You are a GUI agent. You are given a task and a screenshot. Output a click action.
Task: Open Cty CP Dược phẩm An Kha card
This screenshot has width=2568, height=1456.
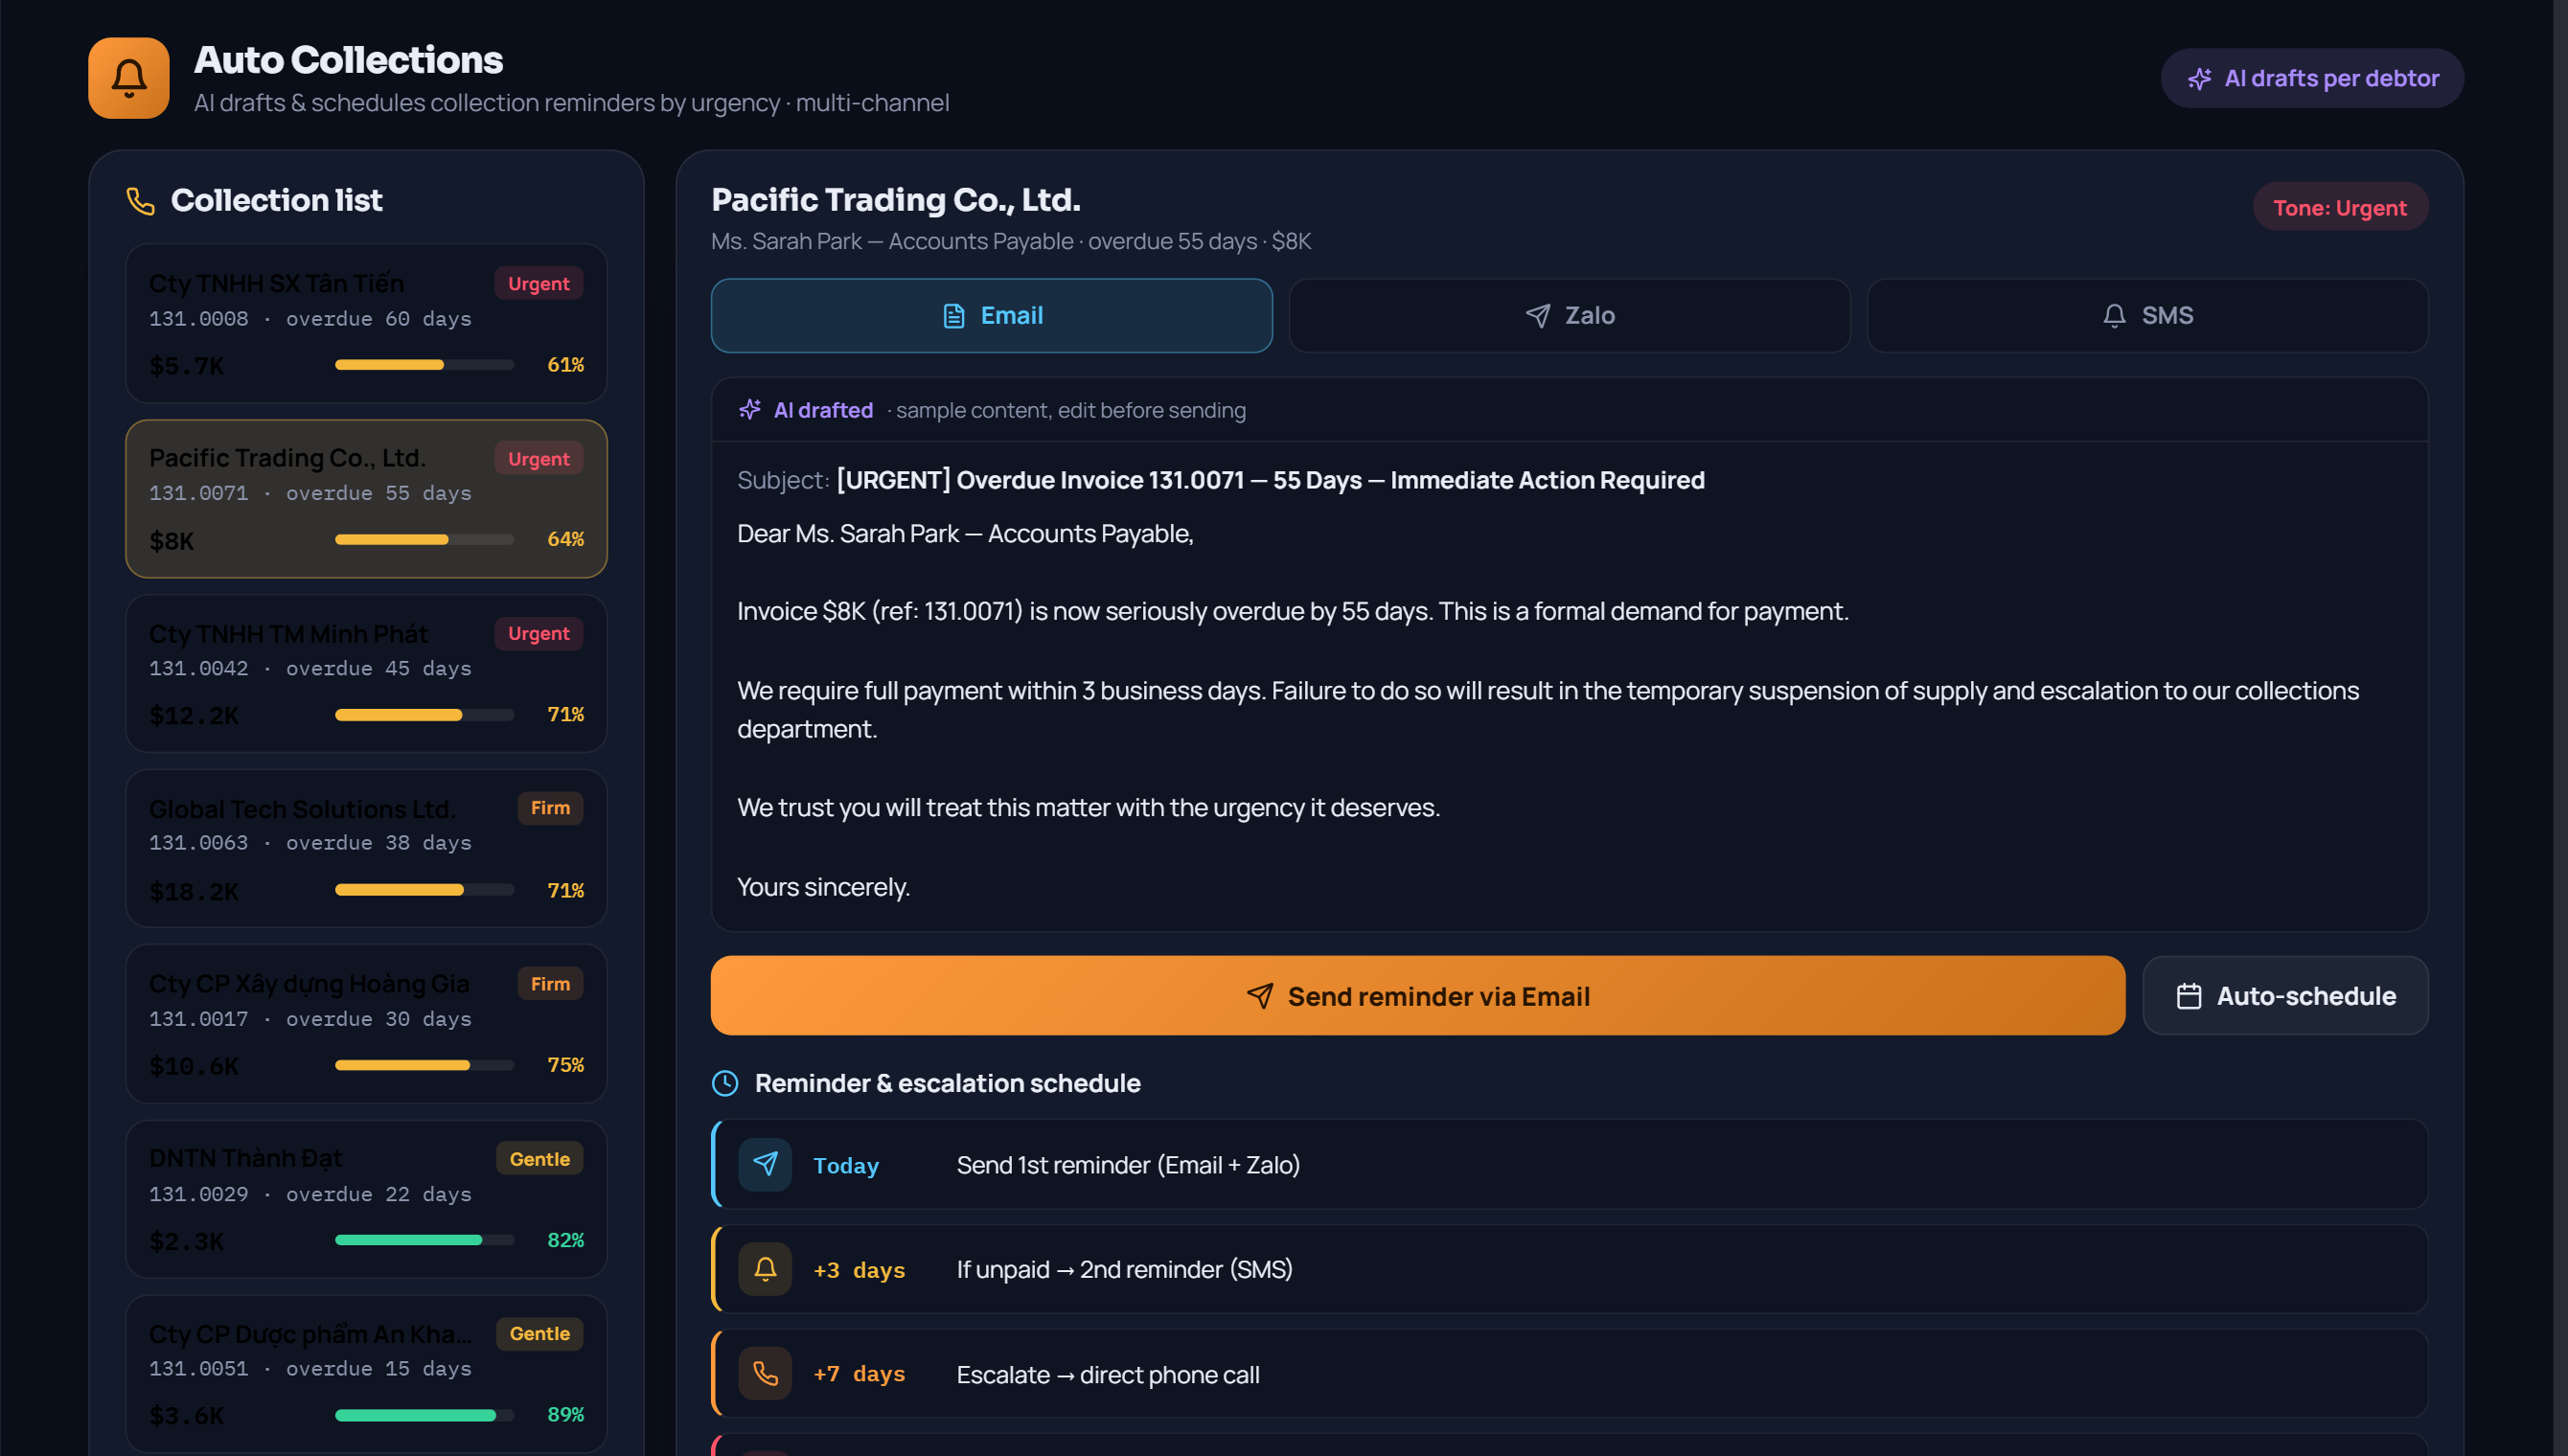point(366,1374)
